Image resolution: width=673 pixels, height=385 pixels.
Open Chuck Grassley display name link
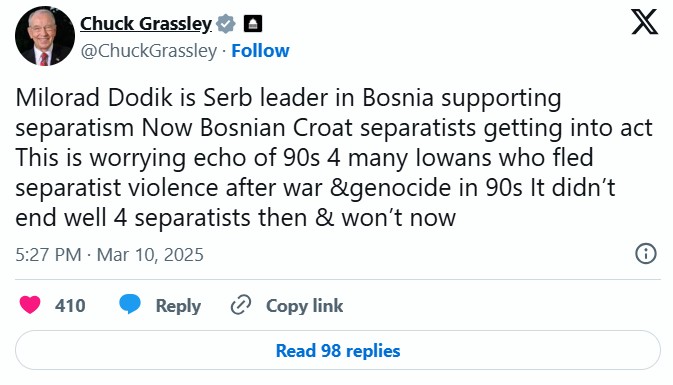(x=146, y=24)
